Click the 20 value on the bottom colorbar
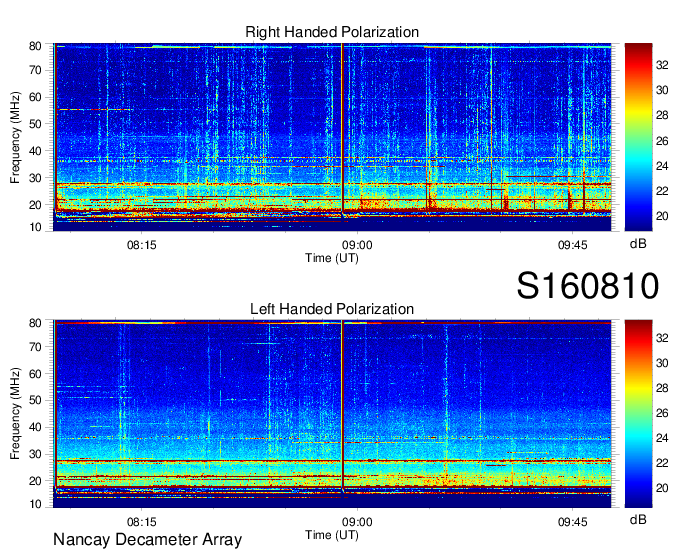The height and width of the screenshot is (552, 680). click(662, 488)
